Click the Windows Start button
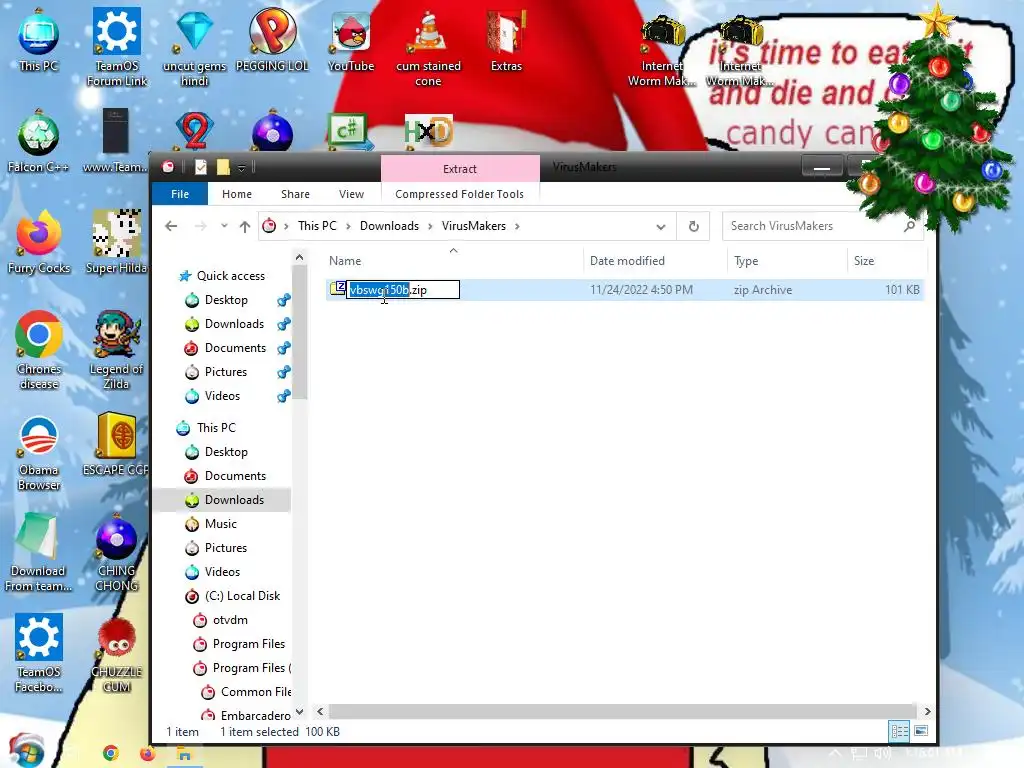The image size is (1024, 768). 26,750
